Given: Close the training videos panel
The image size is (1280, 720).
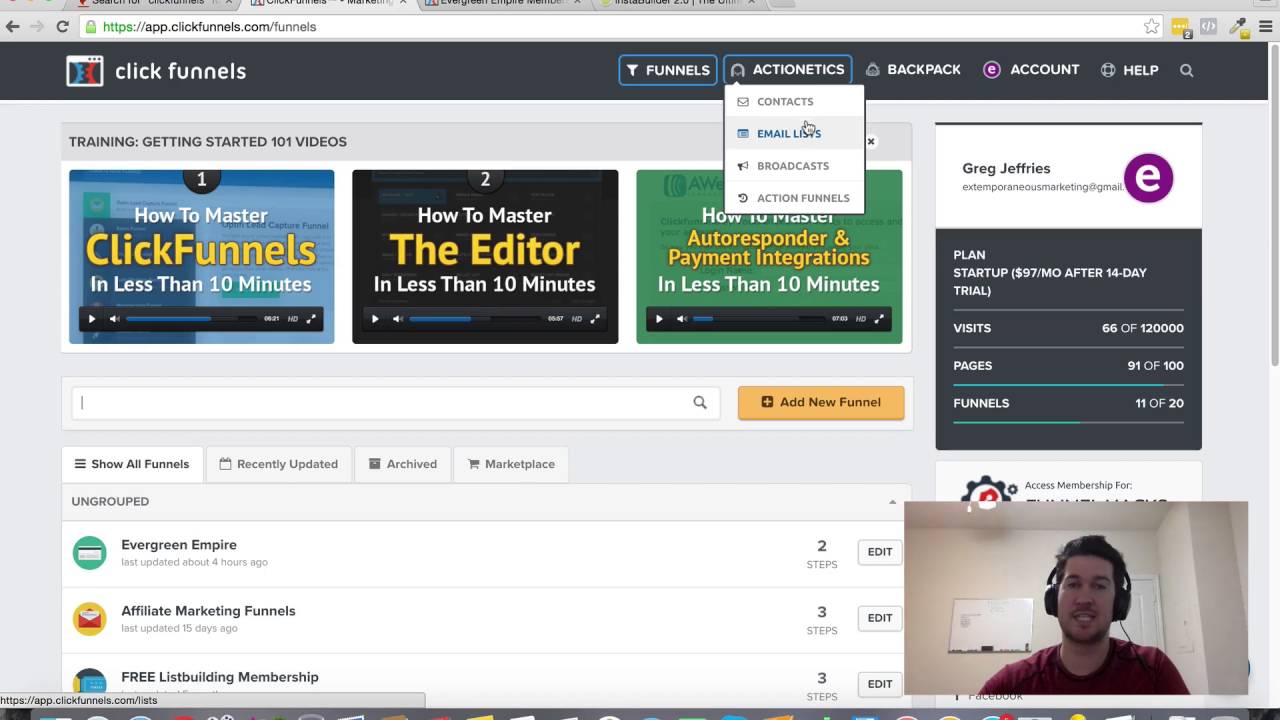Looking at the screenshot, I should [x=871, y=142].
